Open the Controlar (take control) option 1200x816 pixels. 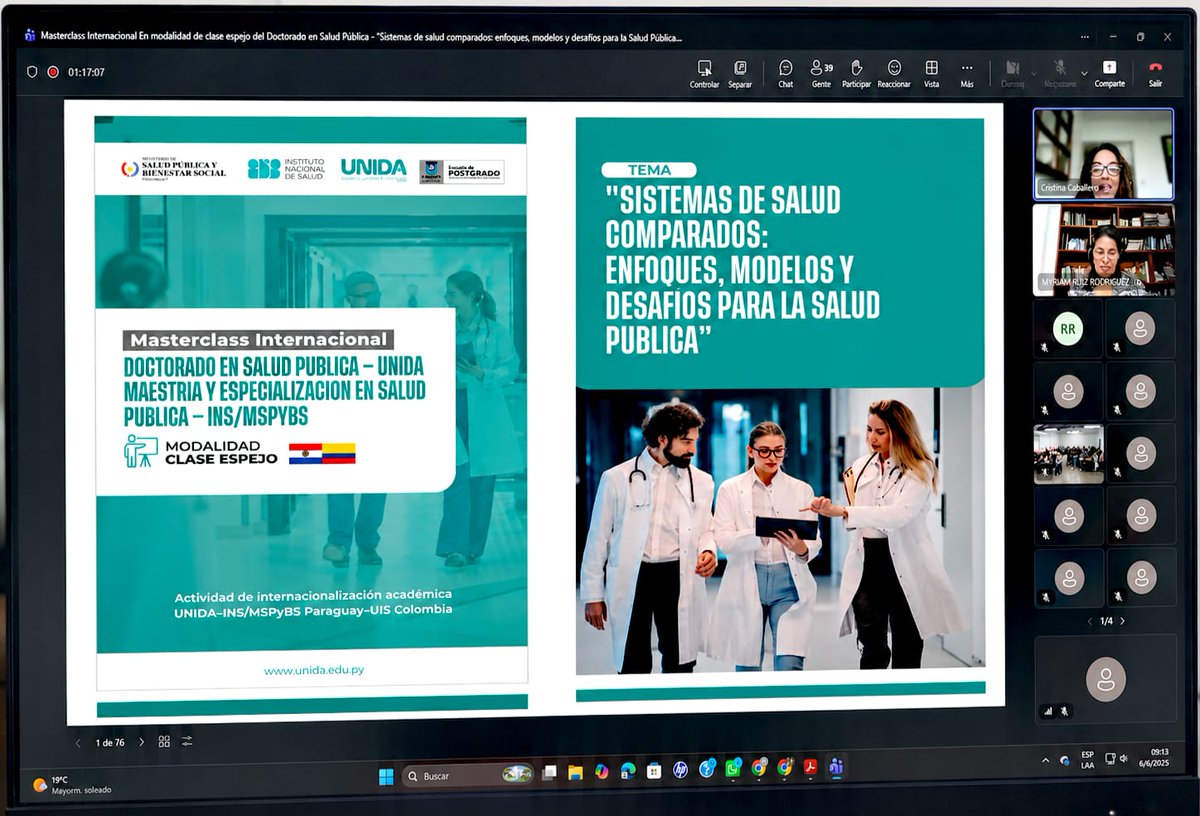(704, 73)
